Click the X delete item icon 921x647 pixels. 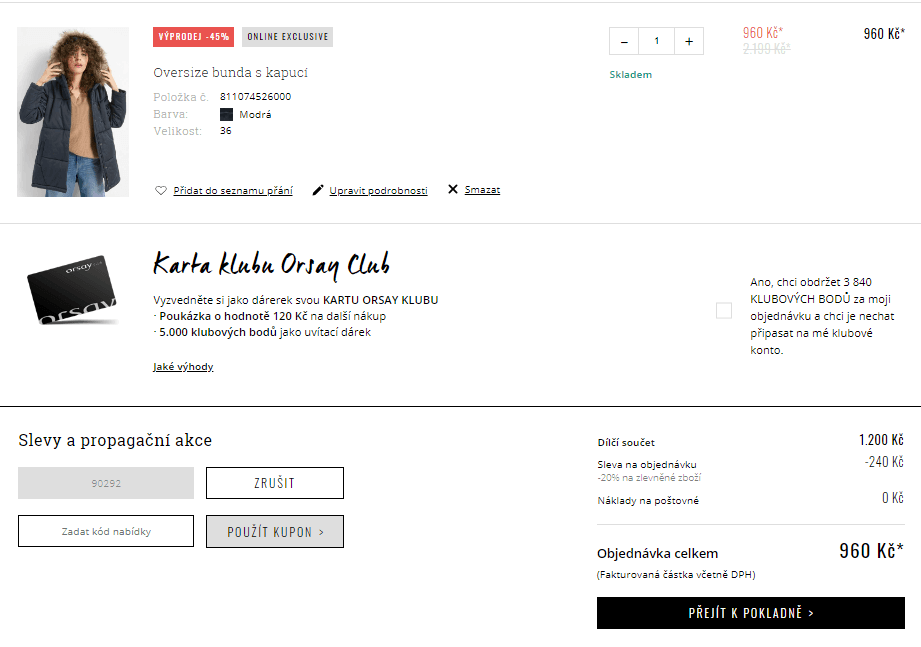453,189
